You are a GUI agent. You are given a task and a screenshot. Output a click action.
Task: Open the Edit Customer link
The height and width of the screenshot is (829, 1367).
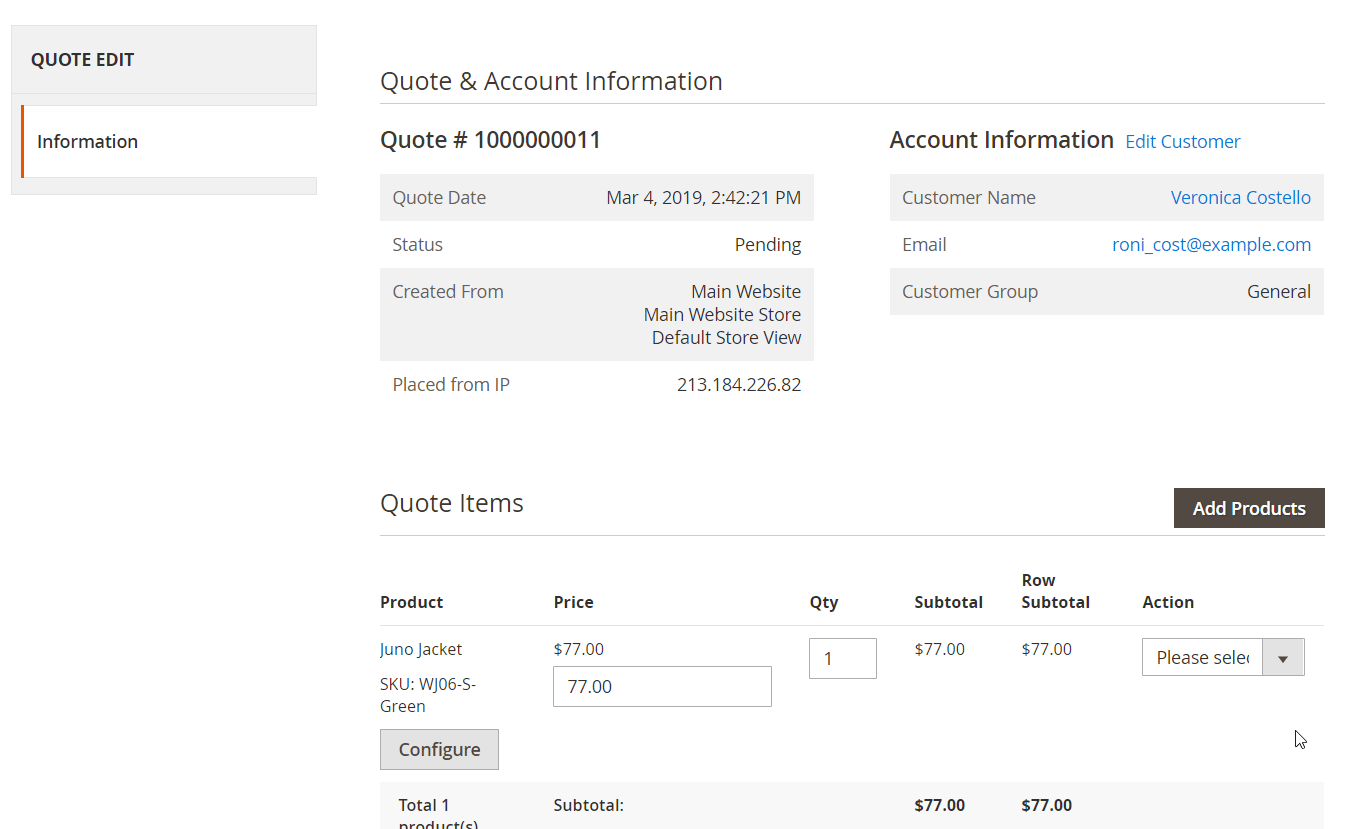point(1182,142)
